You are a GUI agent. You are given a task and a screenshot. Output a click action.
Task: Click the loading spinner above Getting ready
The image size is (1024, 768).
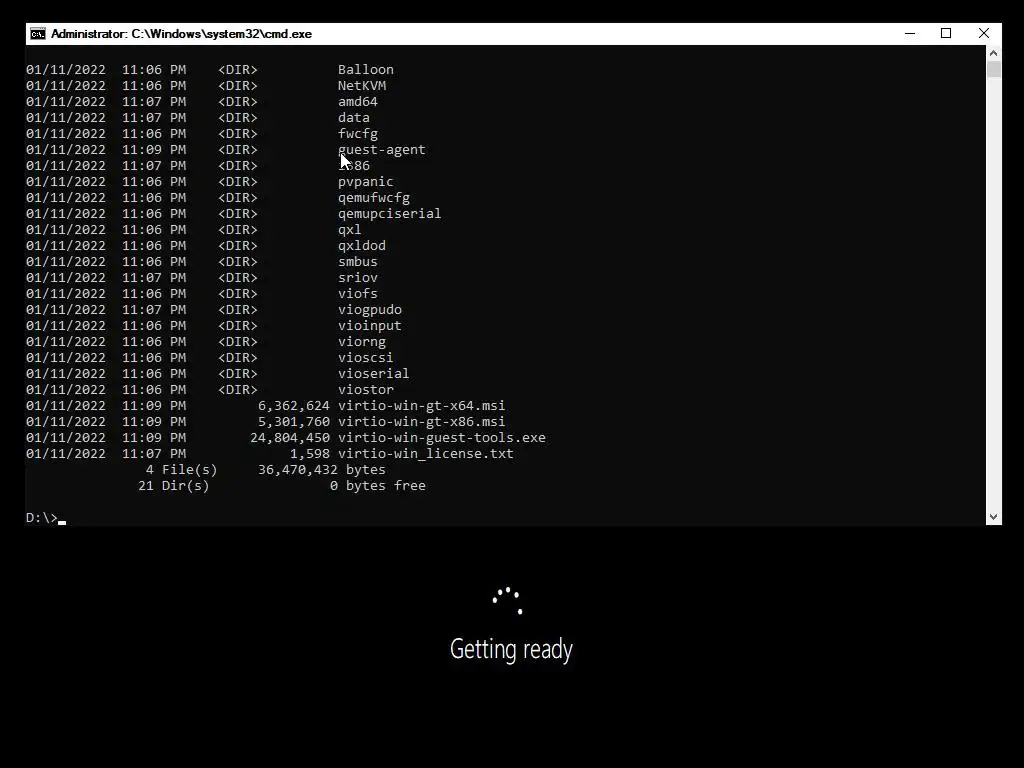(508, 601)
